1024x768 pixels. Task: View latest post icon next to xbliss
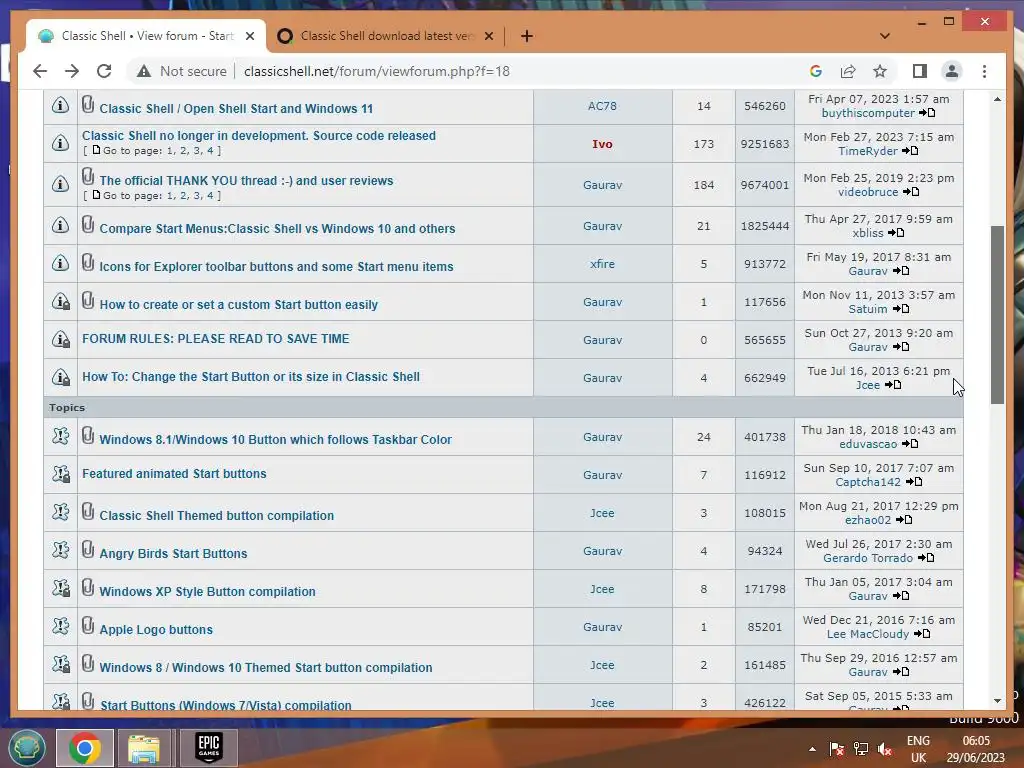point(896,233)
